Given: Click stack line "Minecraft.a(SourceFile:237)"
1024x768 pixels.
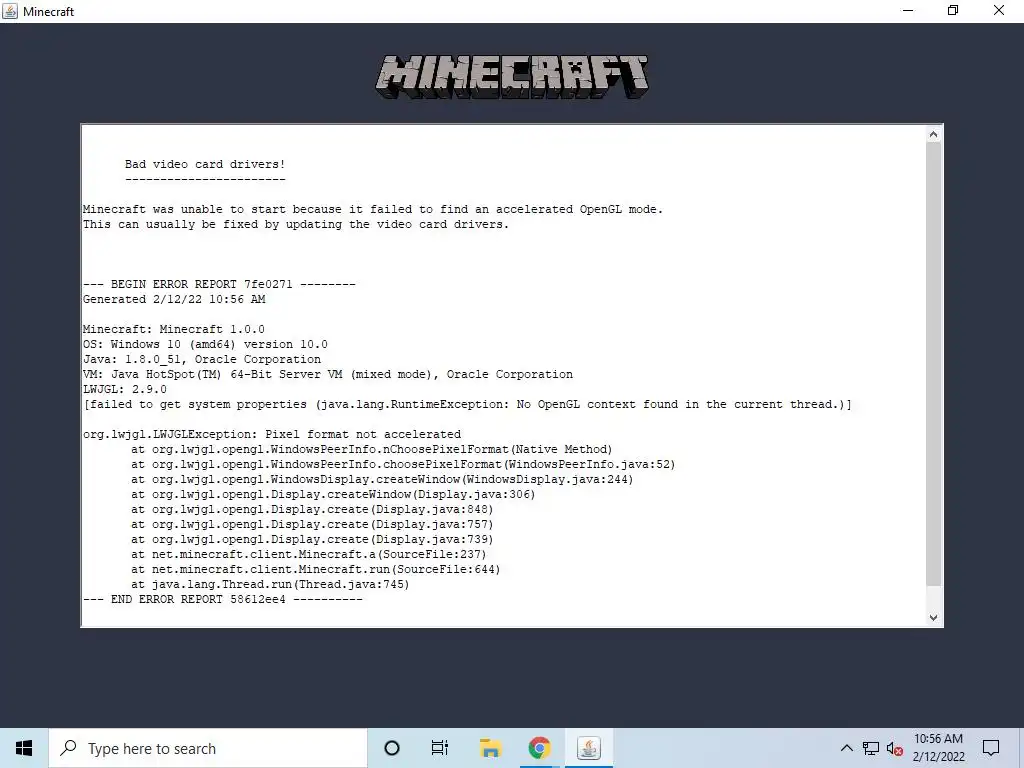Looking at the screenshot, I should point(309,555).
